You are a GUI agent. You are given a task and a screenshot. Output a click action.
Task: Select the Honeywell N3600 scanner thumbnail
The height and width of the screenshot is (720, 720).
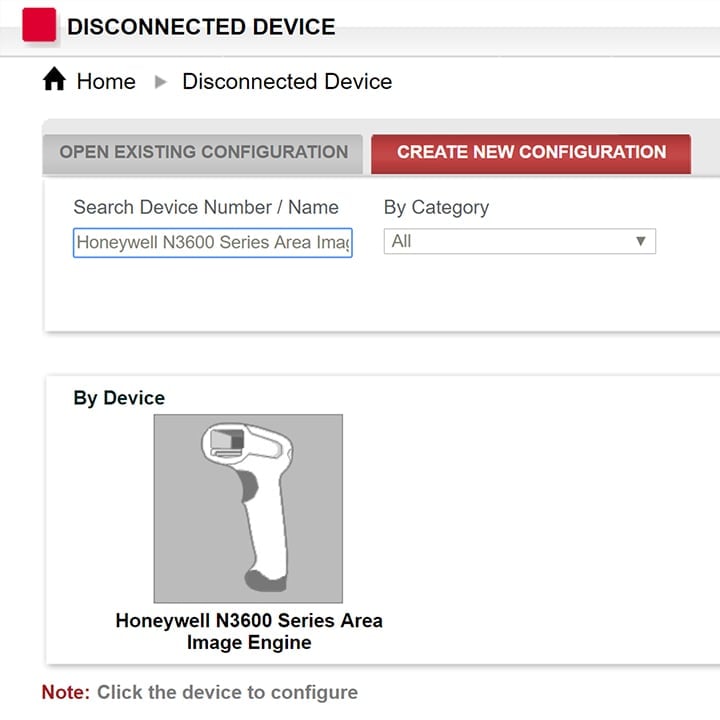coord(248,508)
